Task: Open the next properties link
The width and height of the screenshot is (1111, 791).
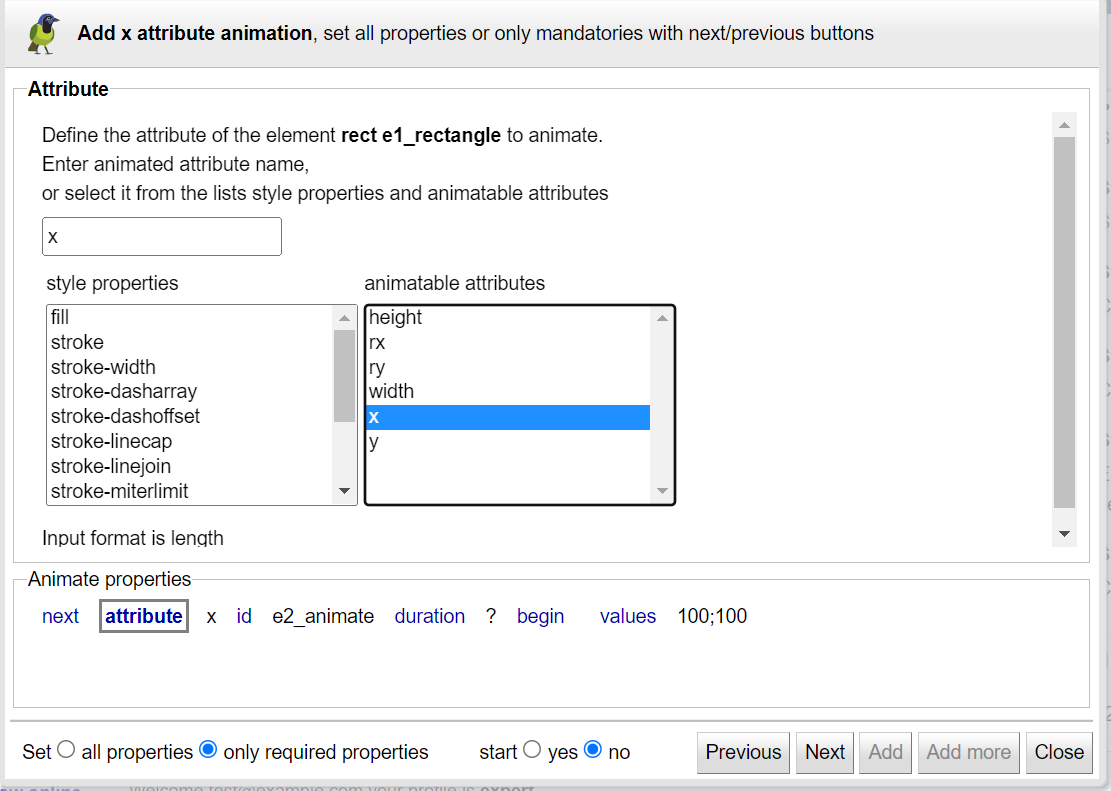Action: 60,616
